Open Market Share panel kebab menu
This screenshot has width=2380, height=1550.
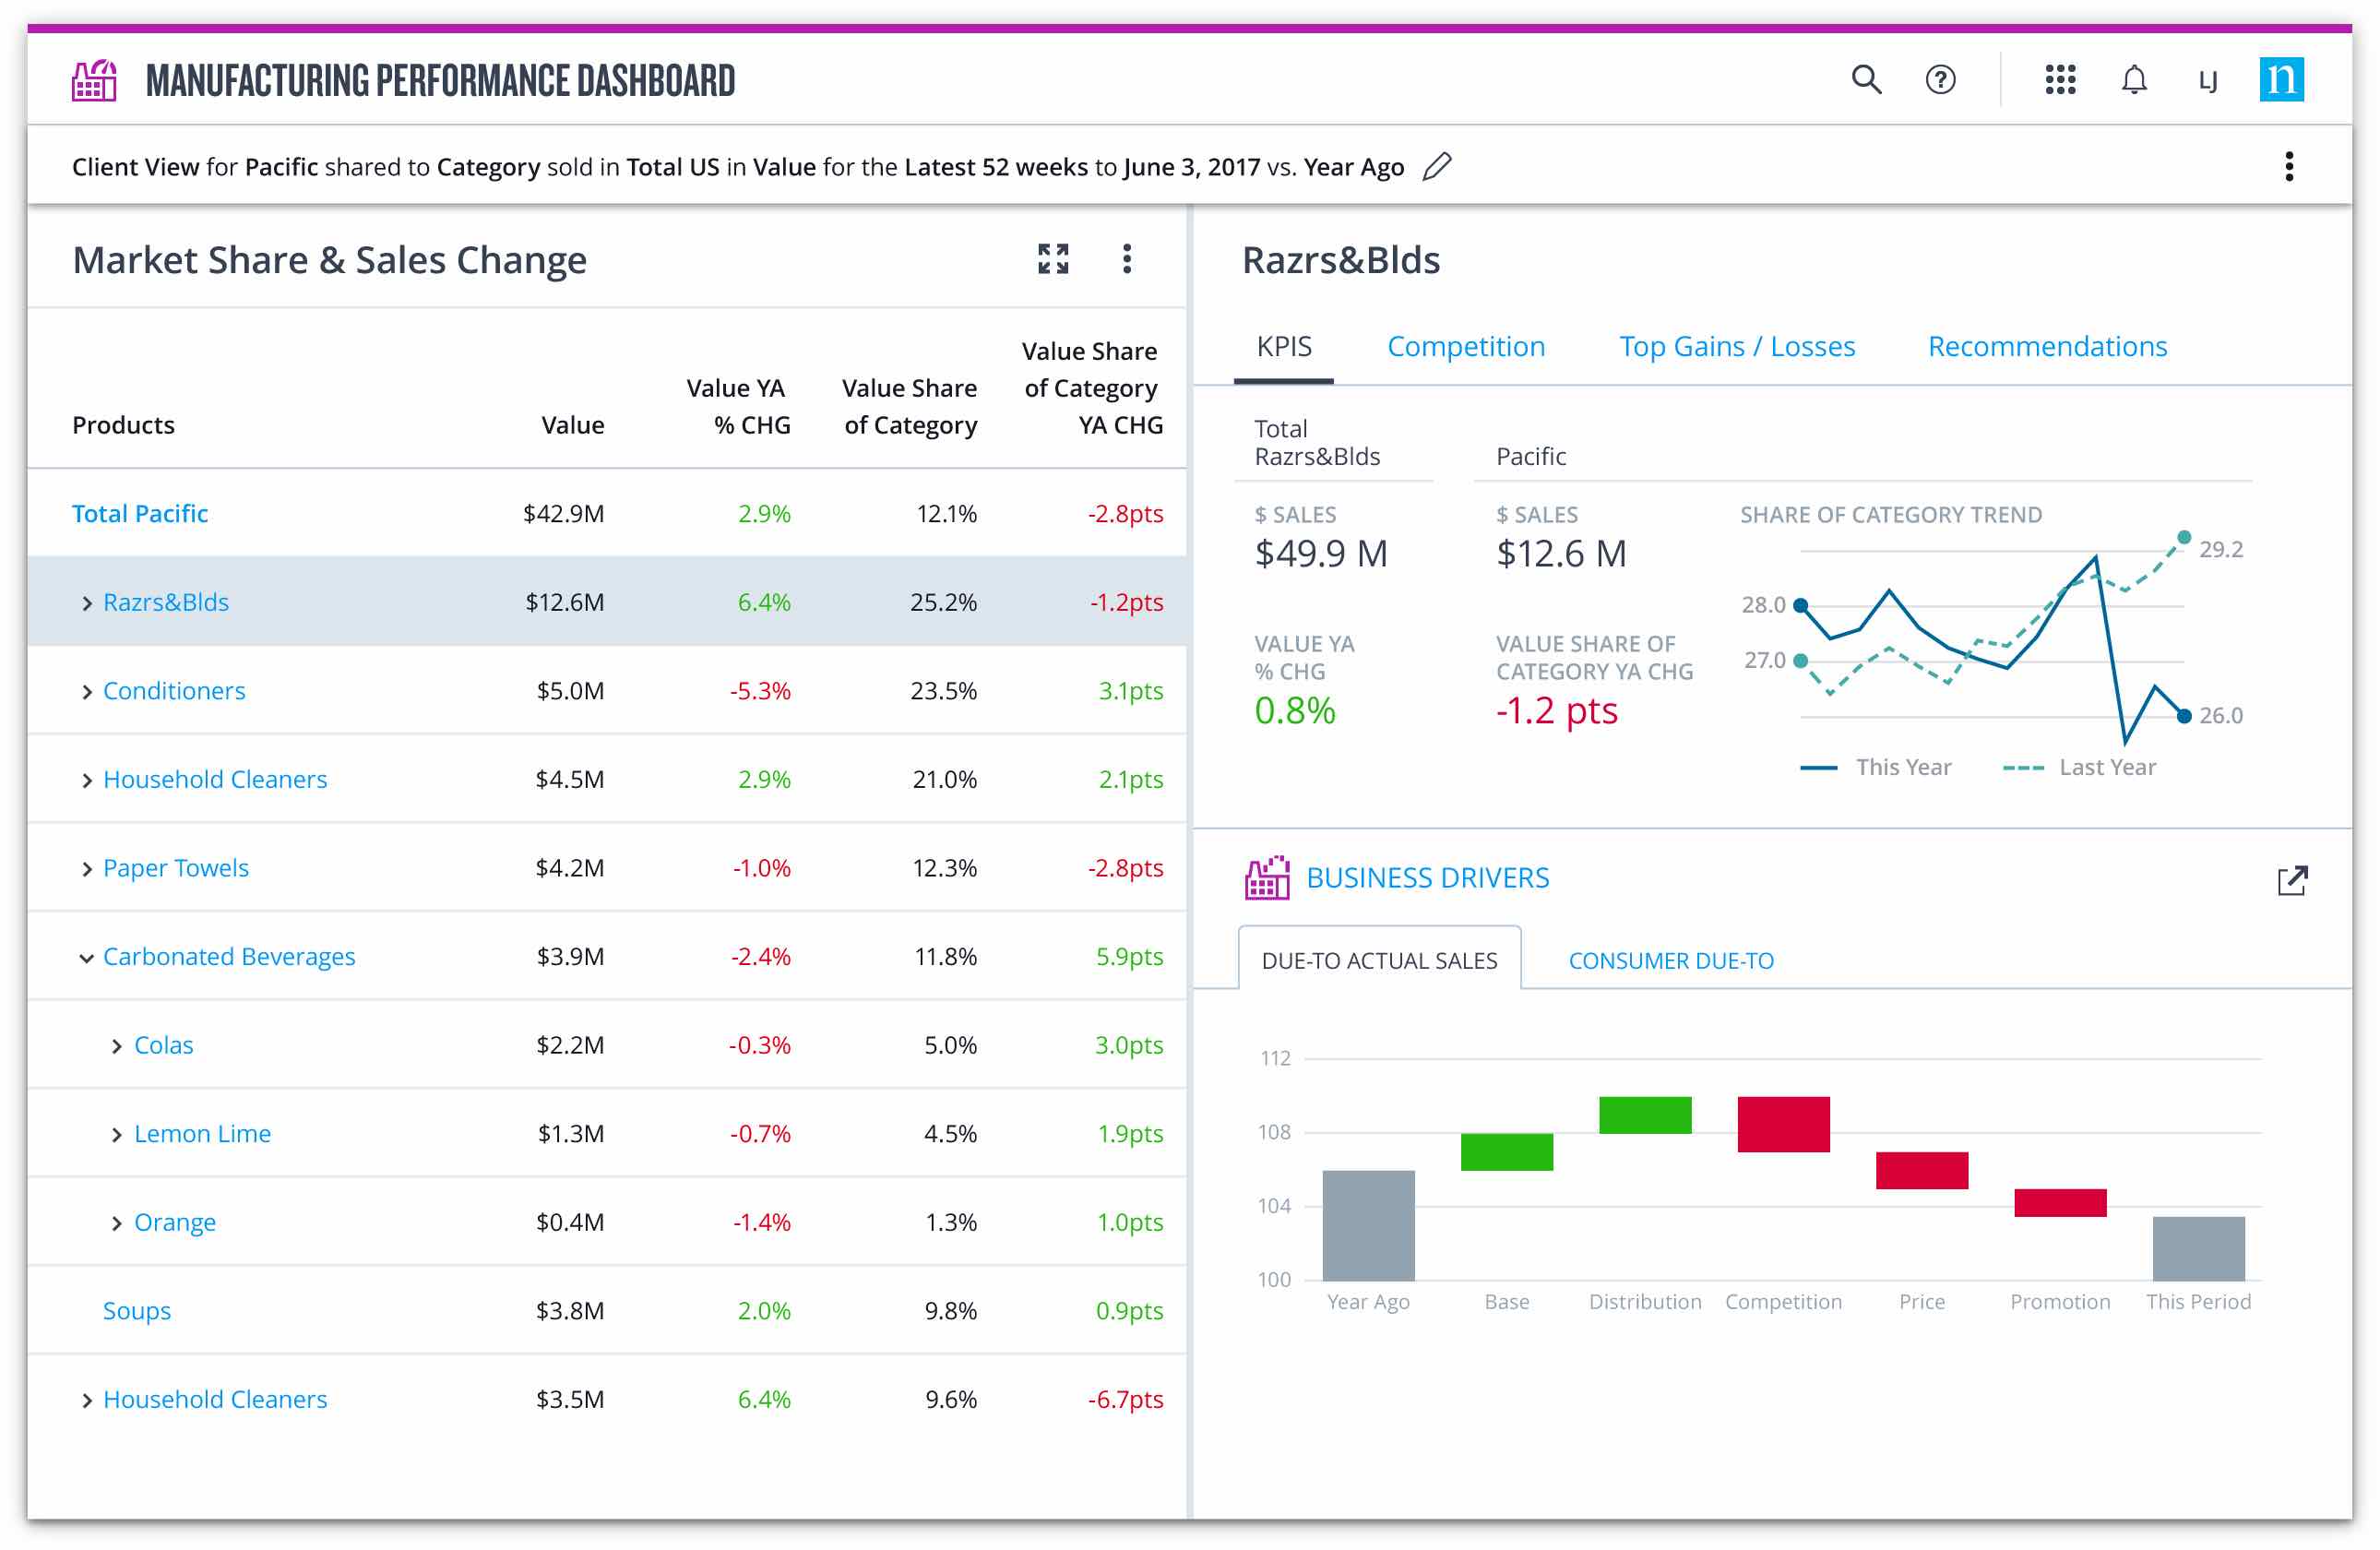click(x=1127, y=259)
